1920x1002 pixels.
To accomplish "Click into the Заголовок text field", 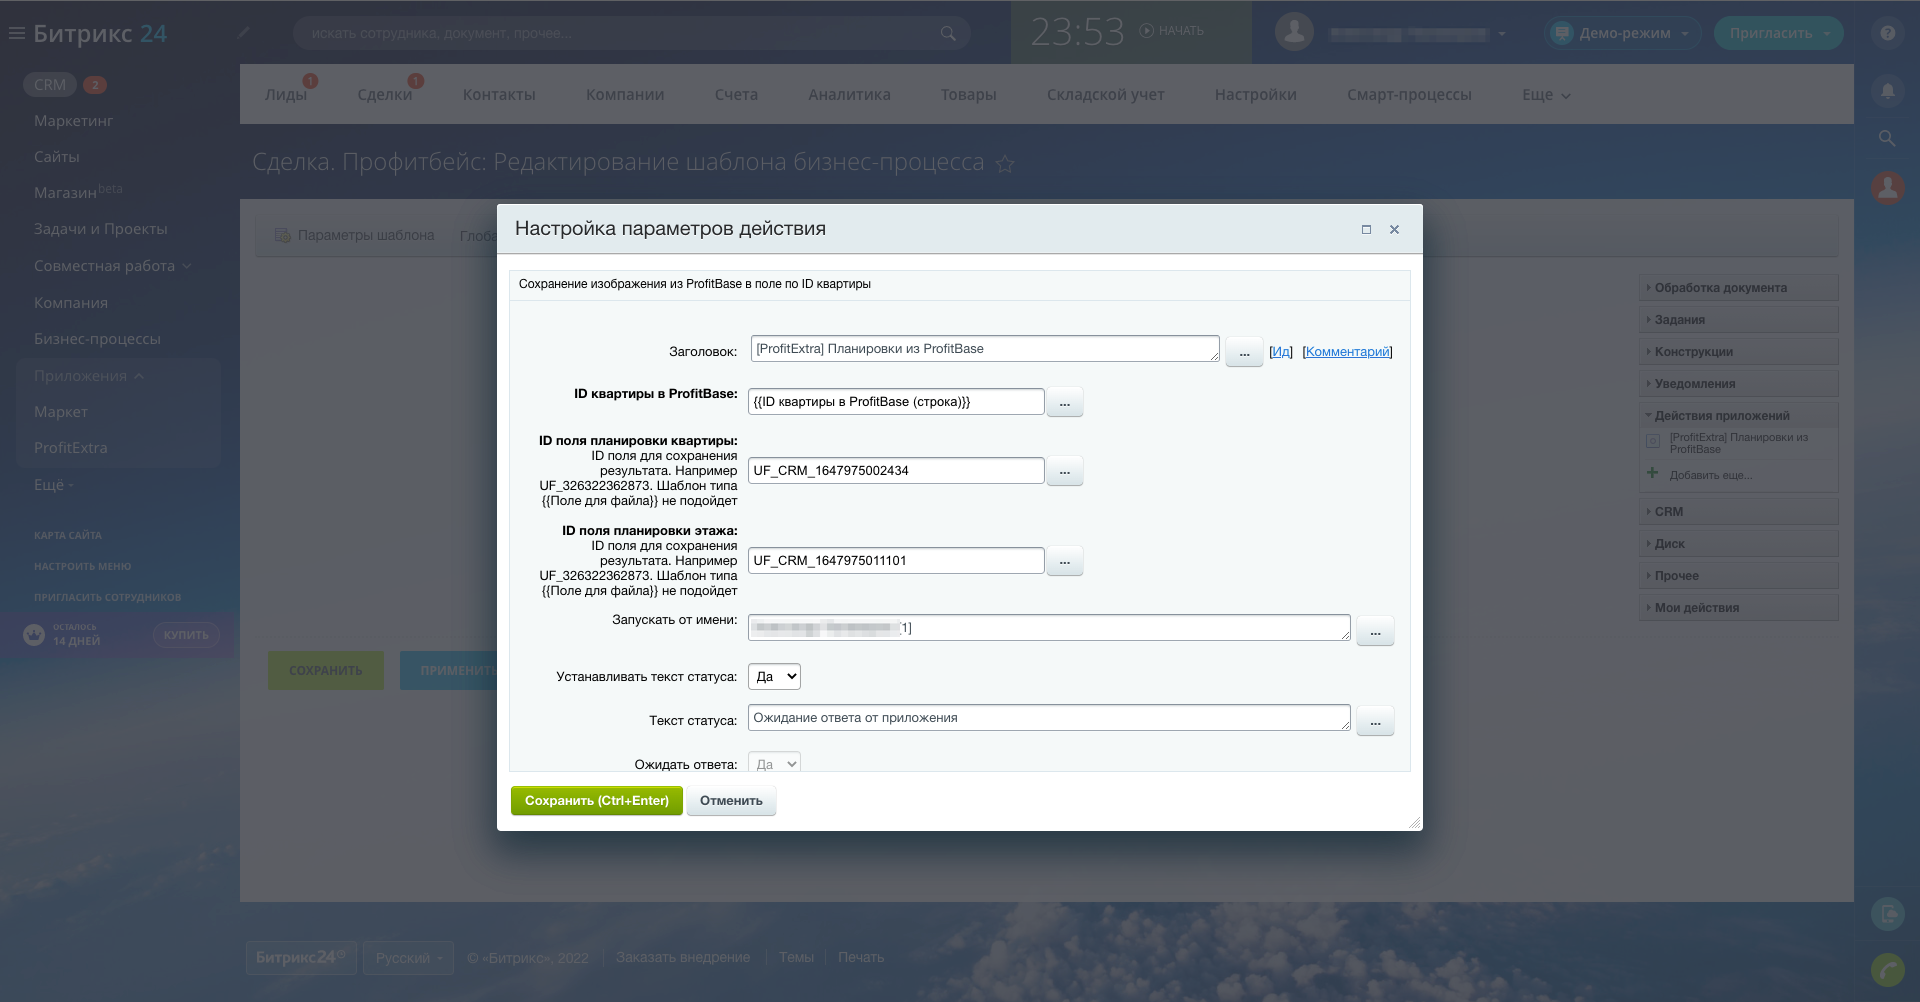I will 985,349.
